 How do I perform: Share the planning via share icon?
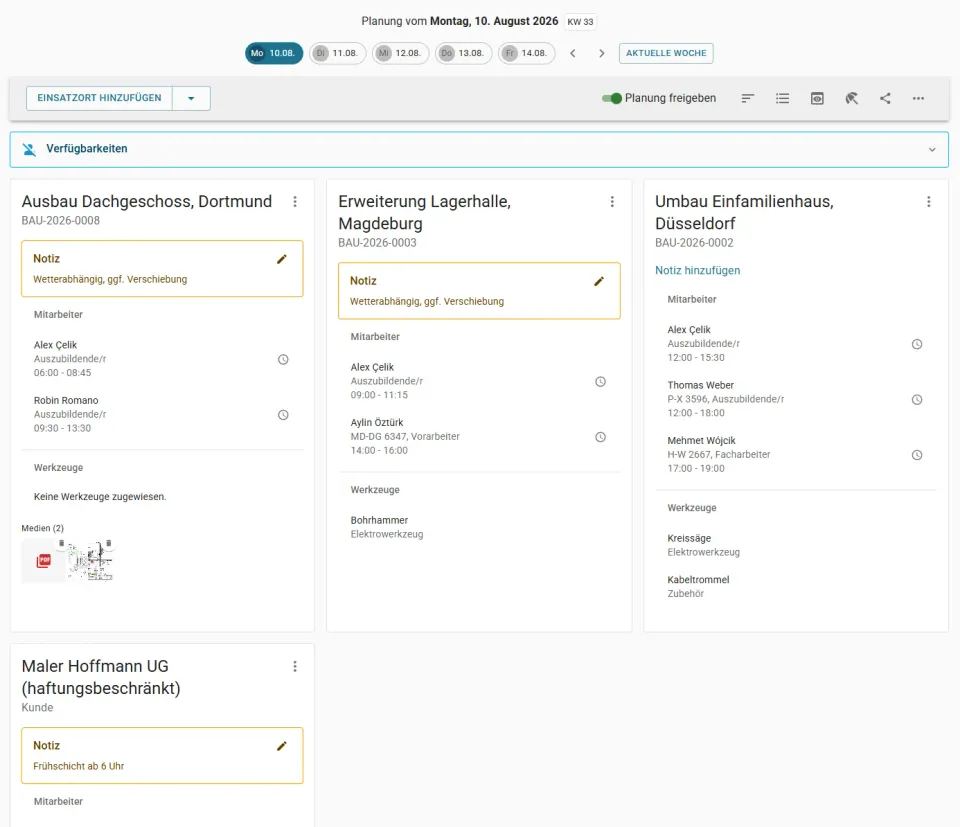[x=885, y=98]
